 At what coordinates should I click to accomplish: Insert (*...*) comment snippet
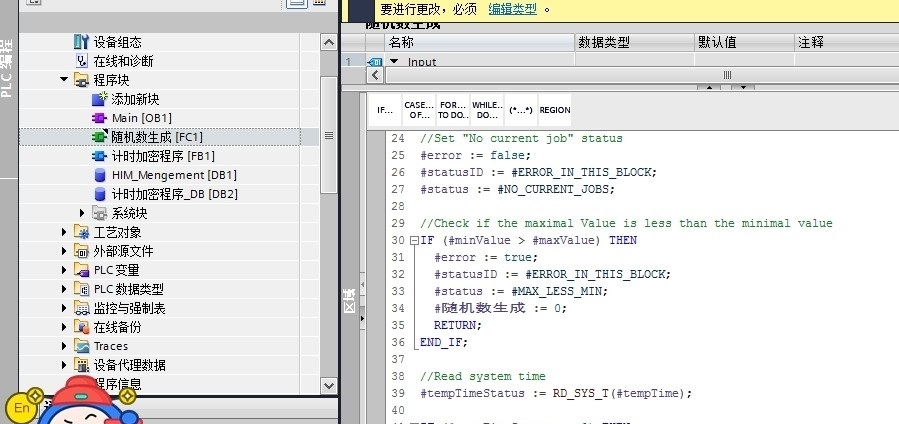tap(521, 110)
